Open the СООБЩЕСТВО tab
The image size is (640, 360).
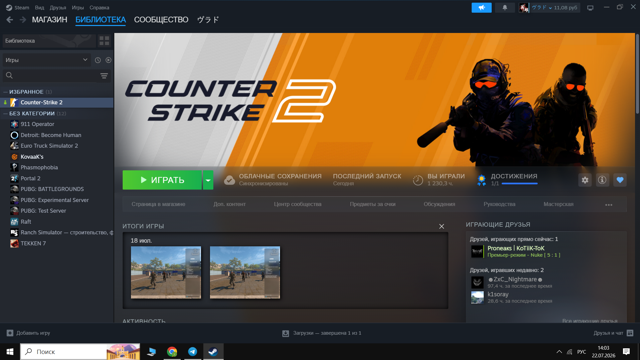coord(161,20)
